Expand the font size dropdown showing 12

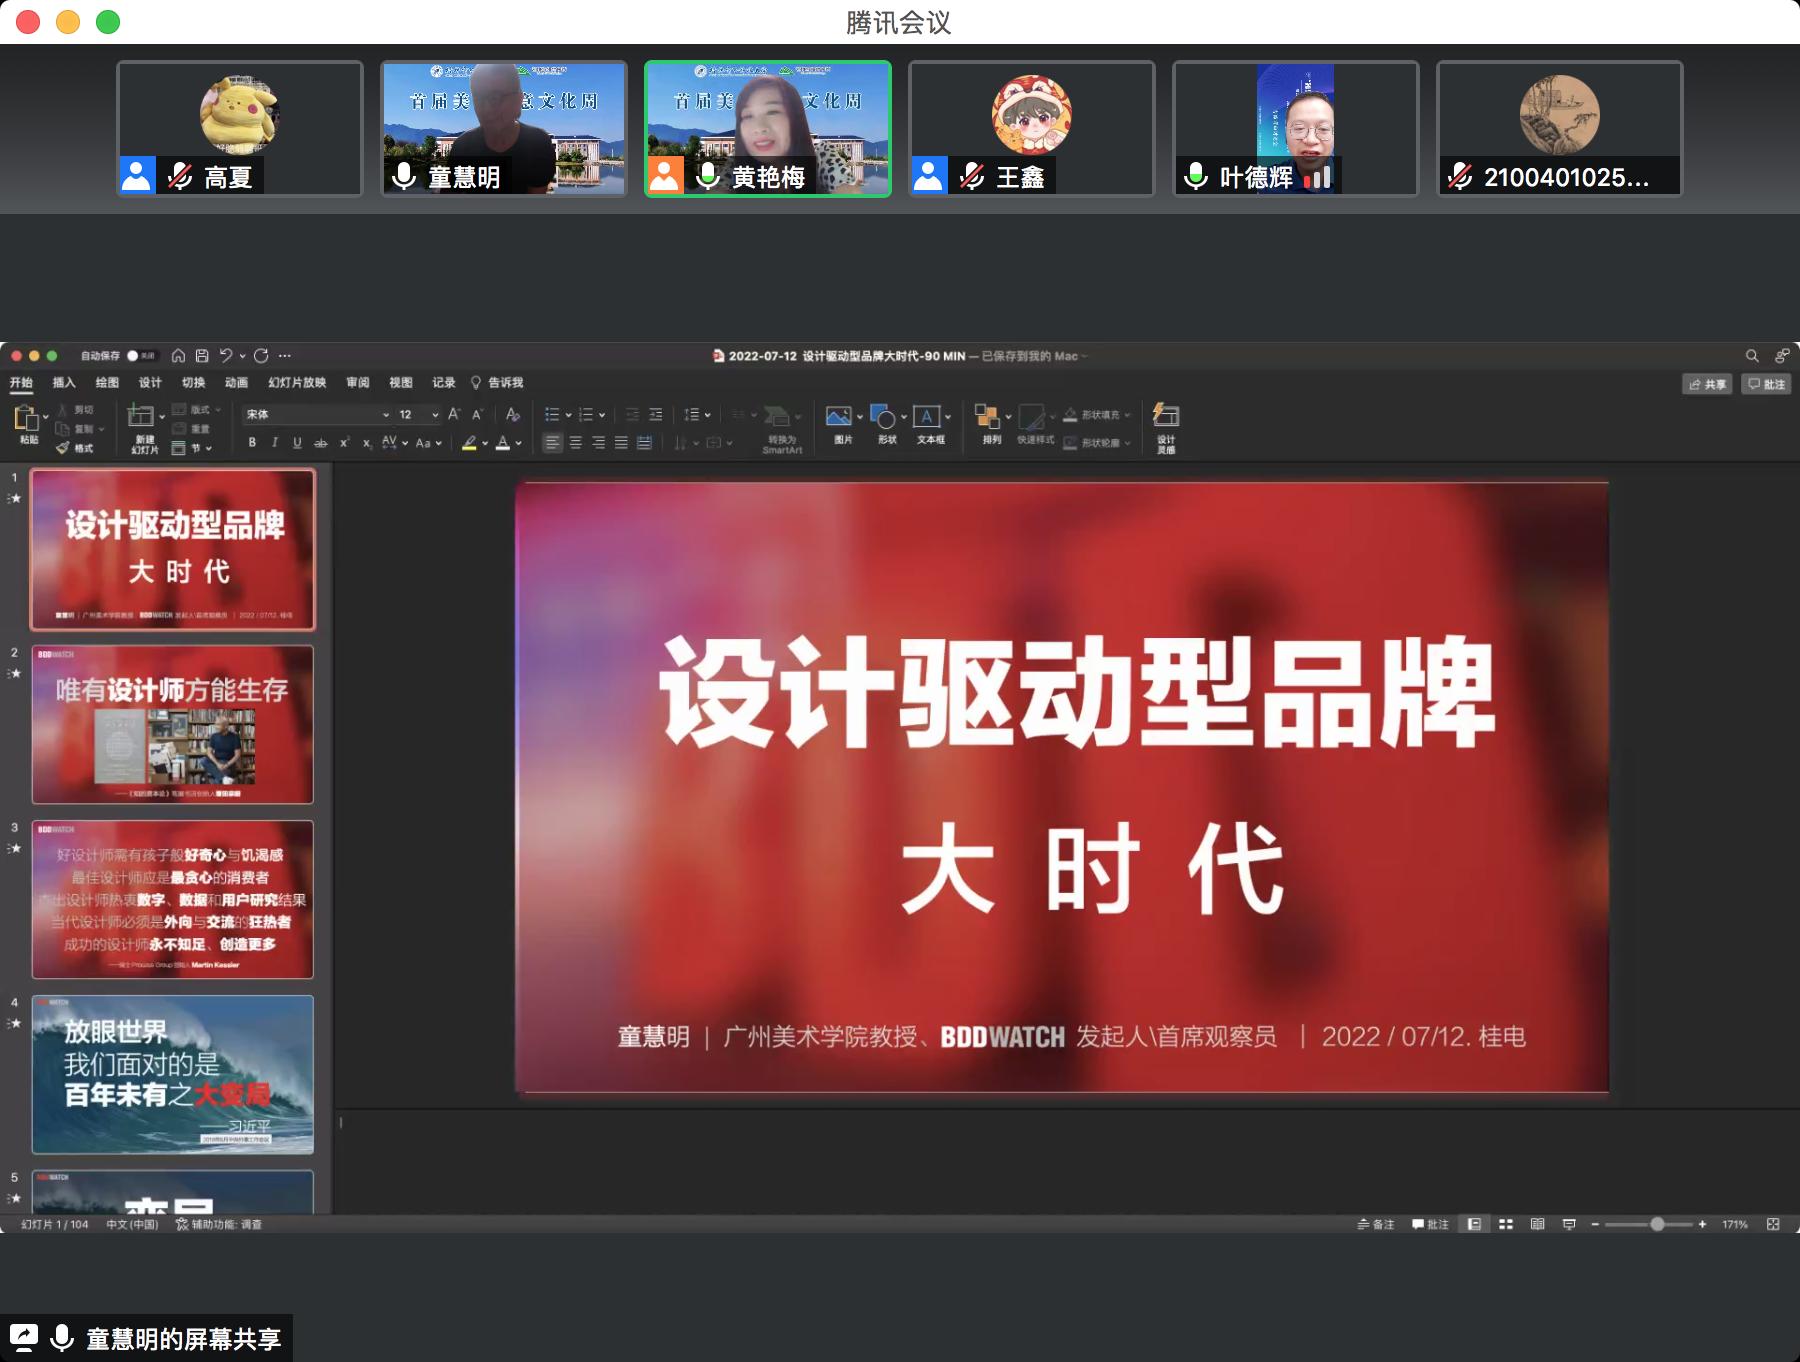pyautogui.click(x=435, y=414)
